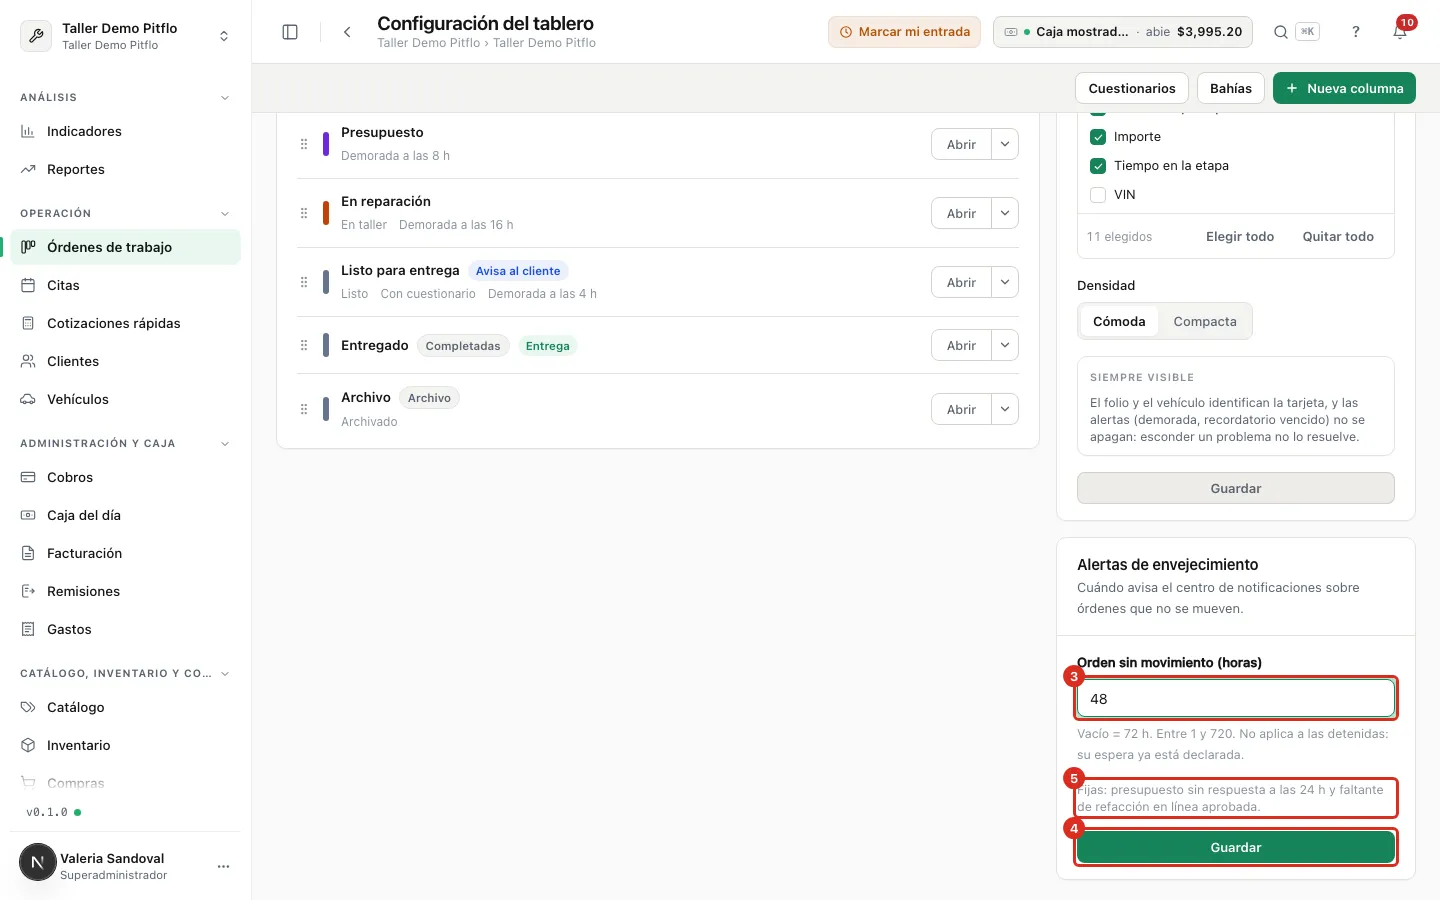The width and height of the screenshot is (1440, 900).
Task: Open Indicadores from sidebar
Action: click(125, 131)
